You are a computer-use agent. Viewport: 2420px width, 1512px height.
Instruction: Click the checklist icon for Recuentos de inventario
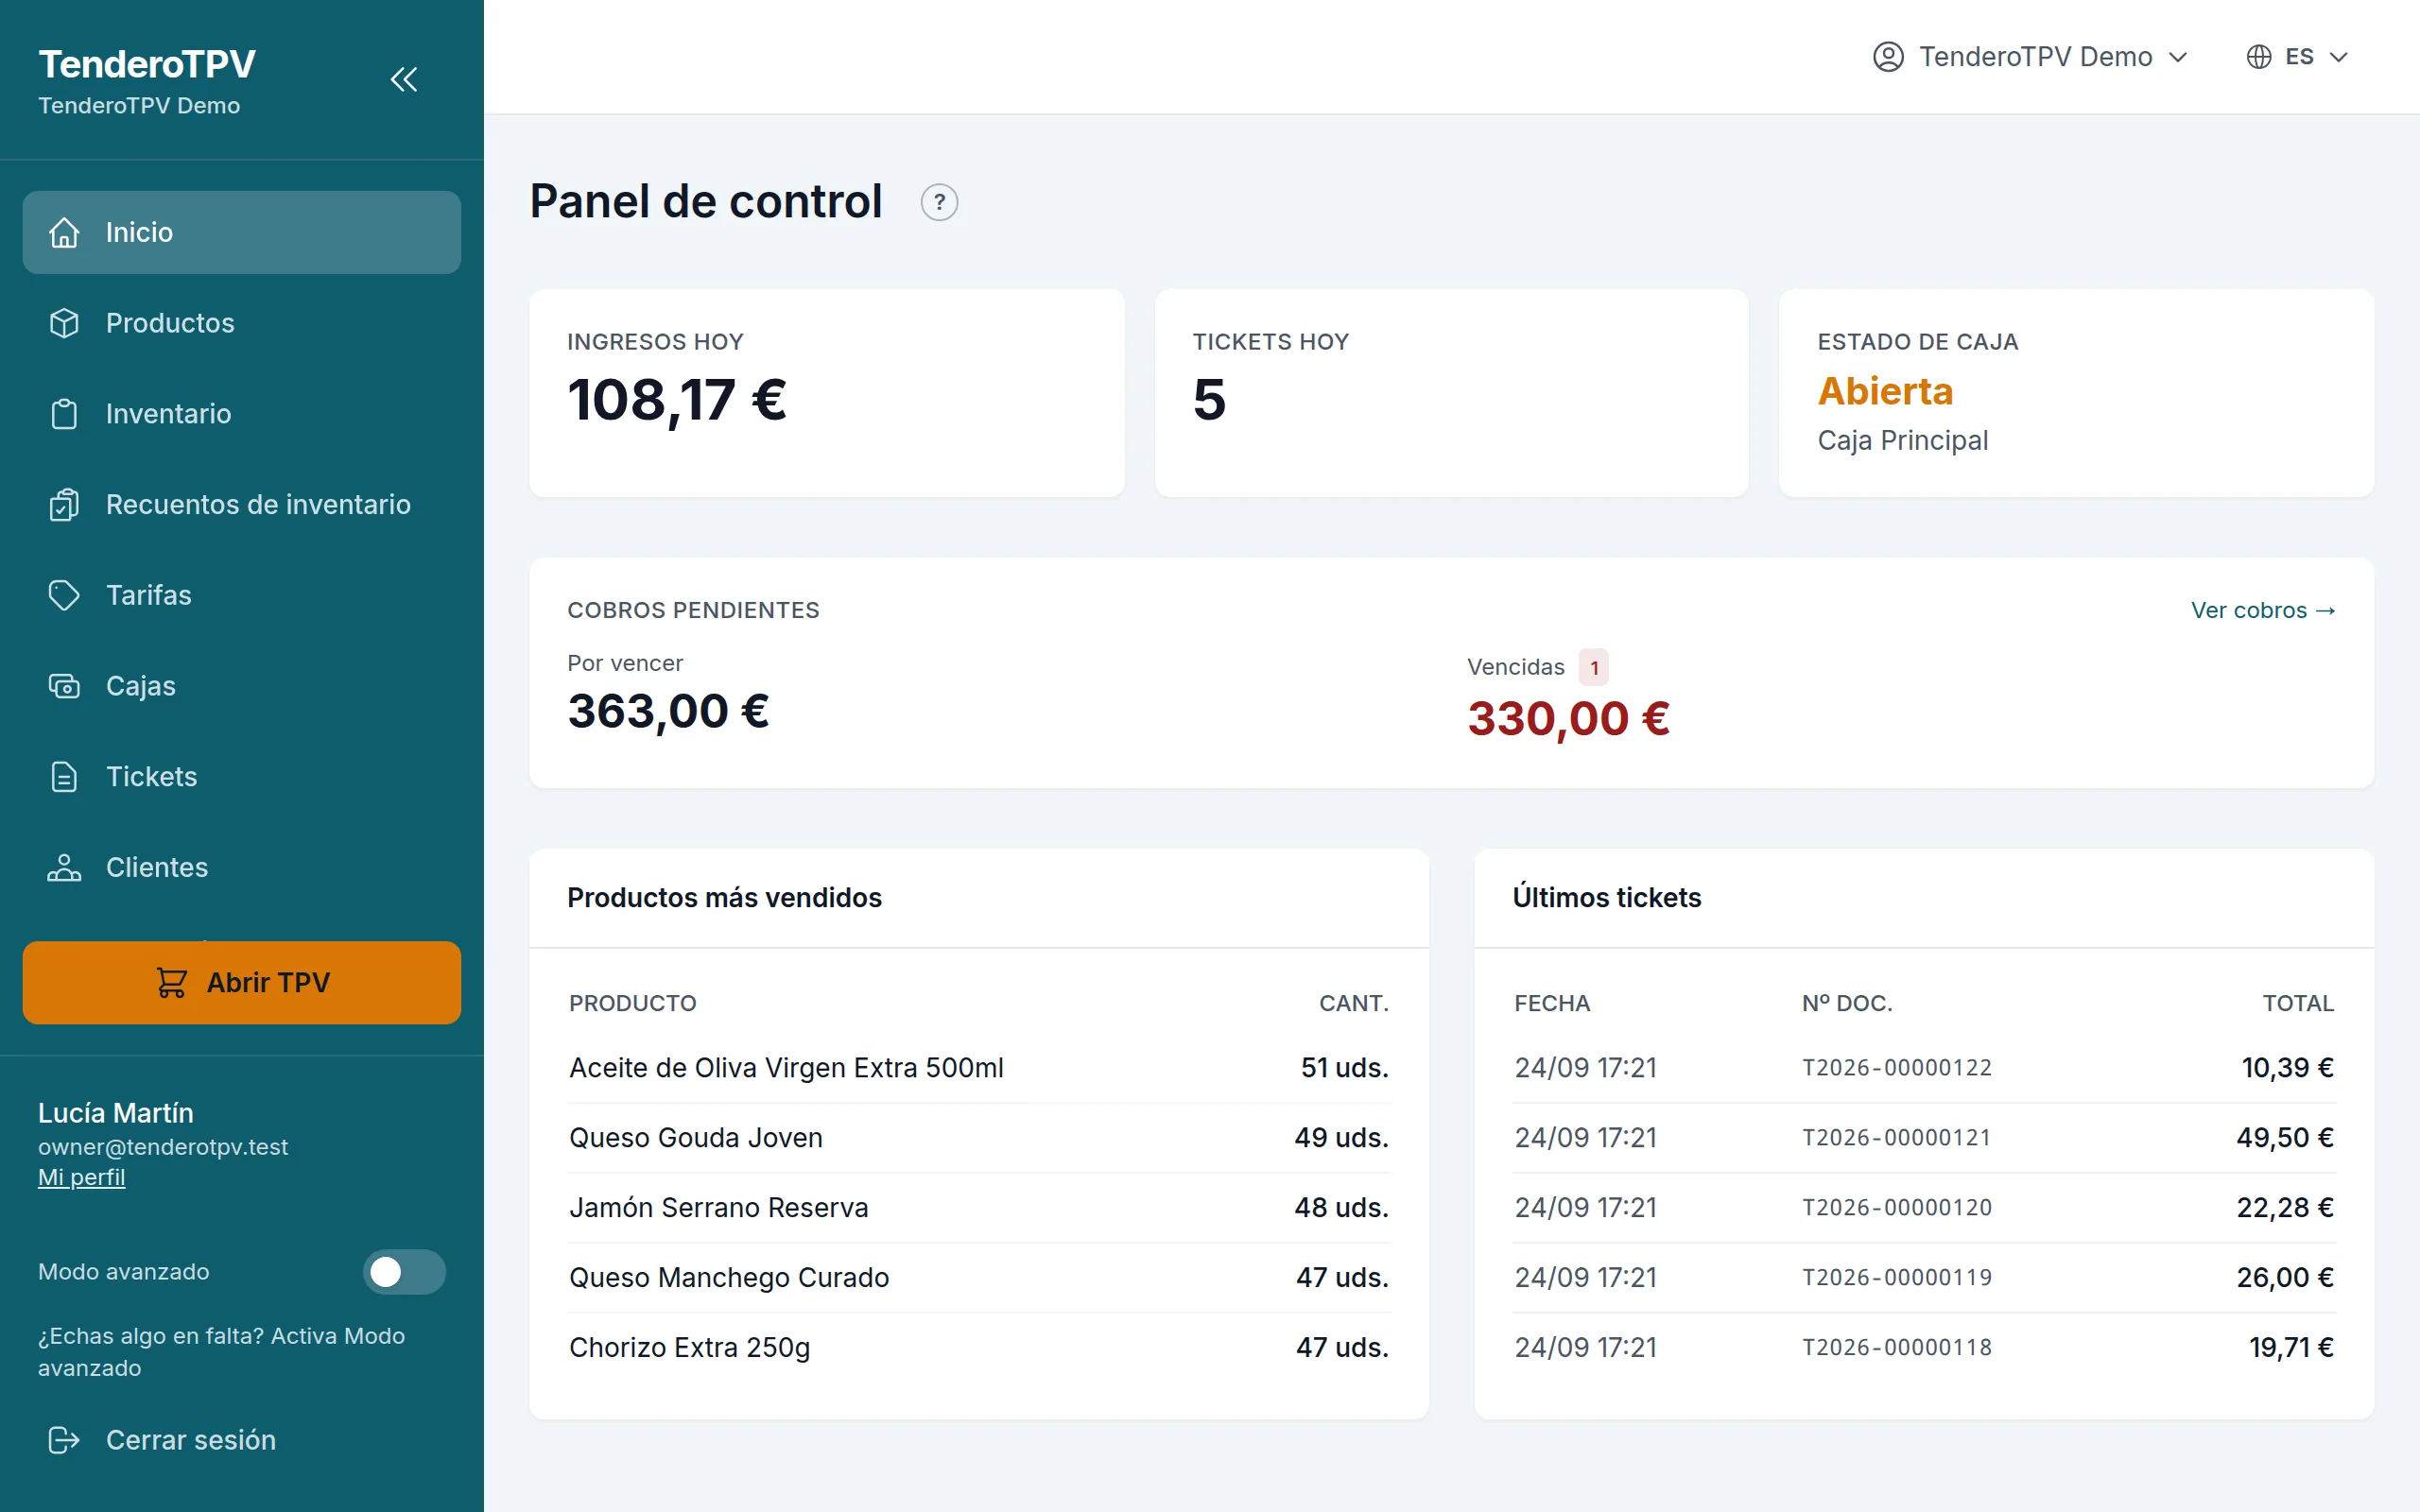point(64,505)
